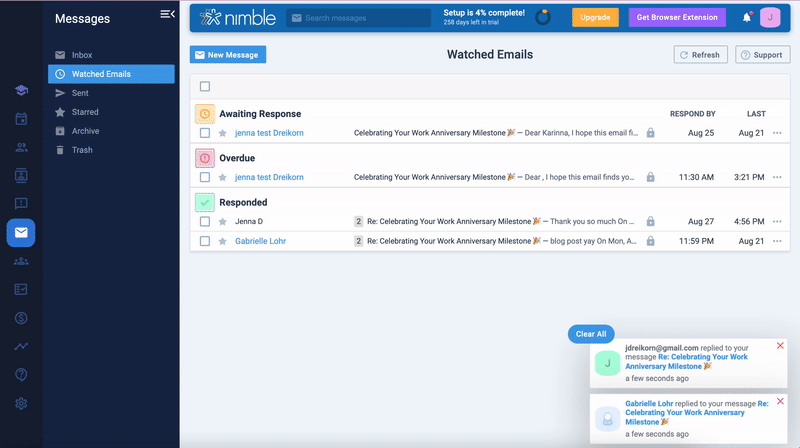Open the calendar icon in sidebar
Image resolution: width=800 pixels, height=448 pixels.
click(21, 119)
